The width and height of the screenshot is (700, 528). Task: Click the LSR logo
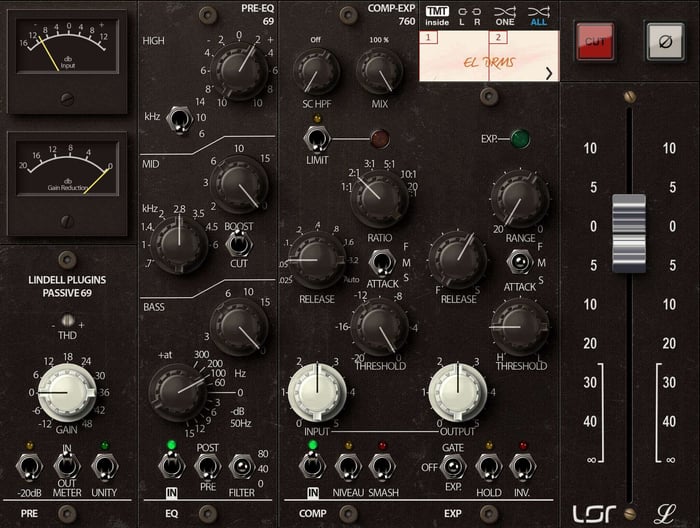pyautogui.click(x=594, y=514)
